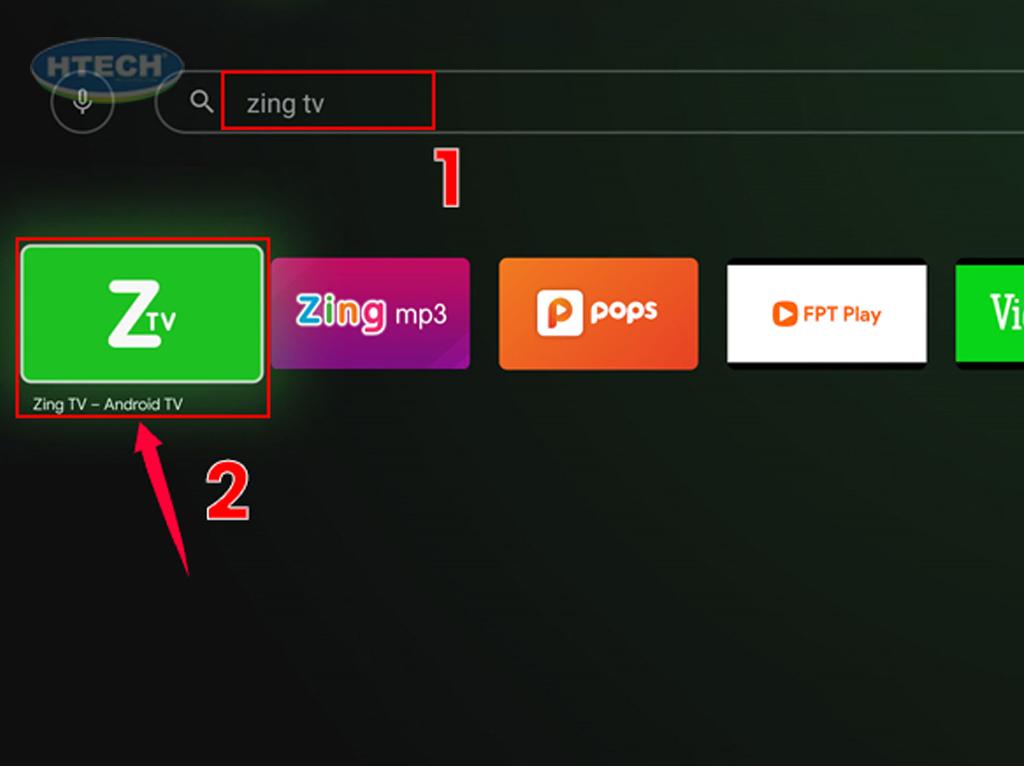1024x768 pixels.
Task: Open the orange POPS app tile
Action: point(598,313)
